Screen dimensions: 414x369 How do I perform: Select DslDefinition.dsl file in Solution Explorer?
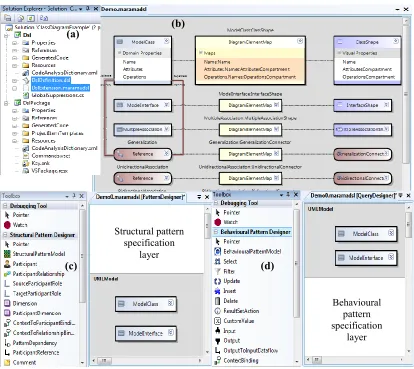(x=51, y=80)
